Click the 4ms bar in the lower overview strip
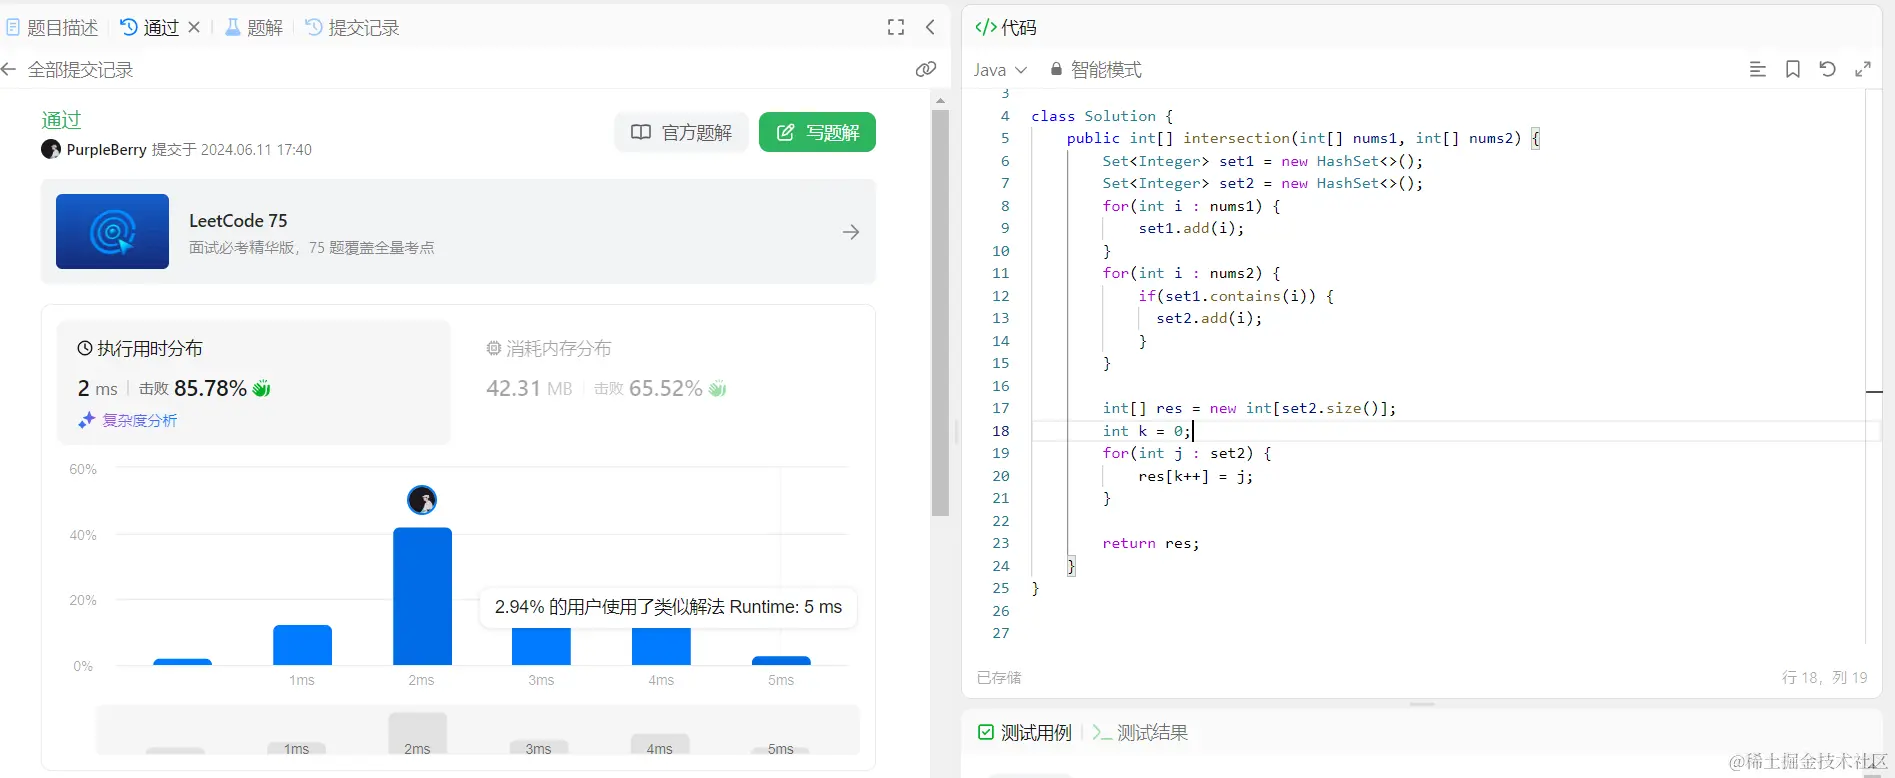This screenshot has width=1895, height=778. point(660,745)
